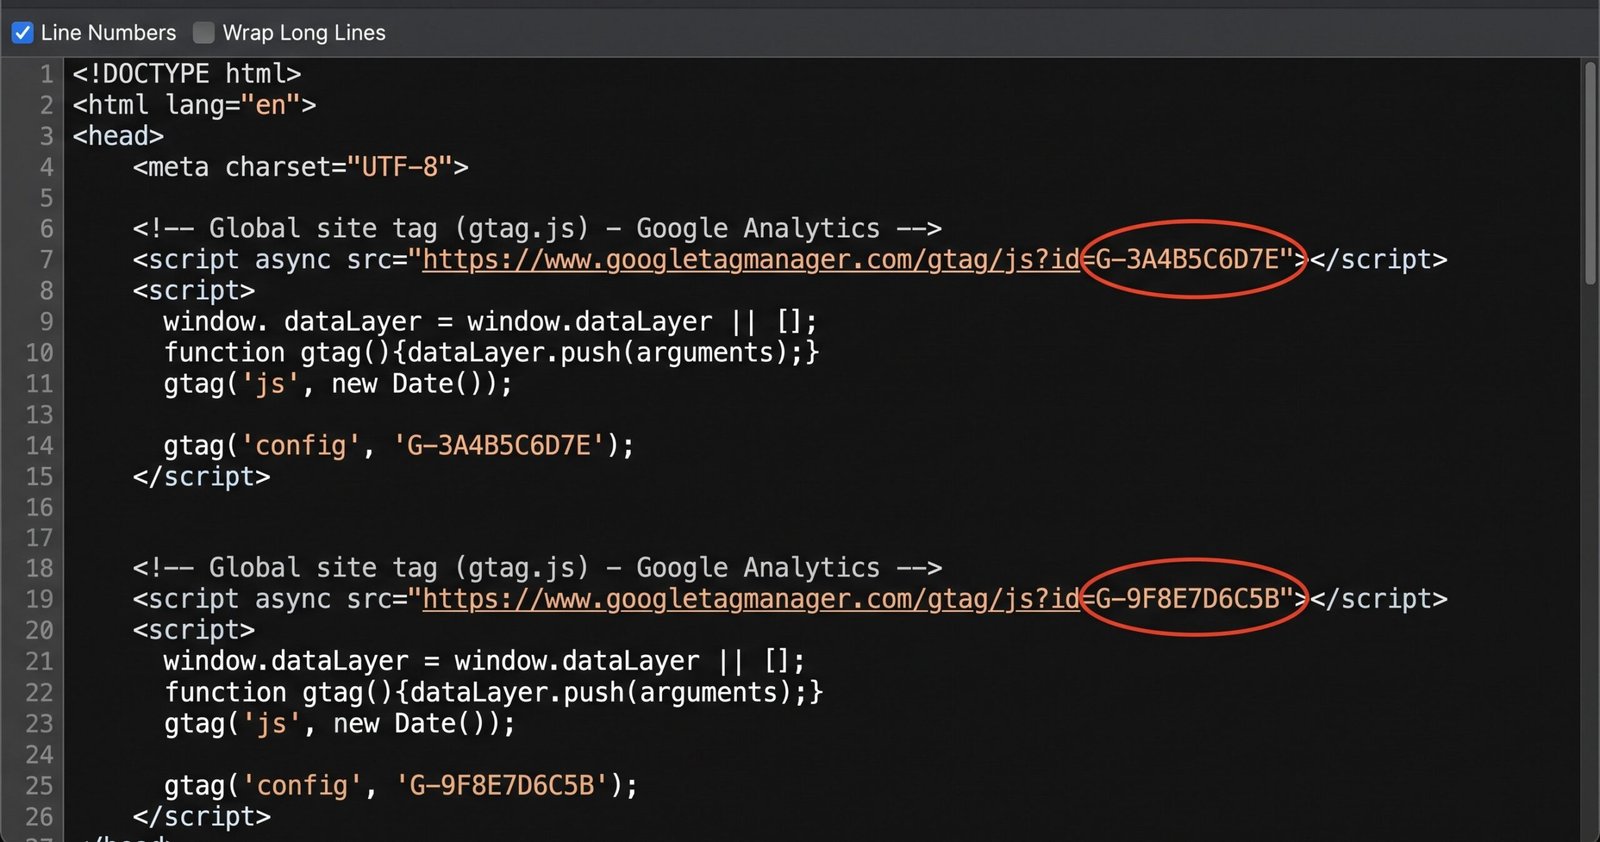Click the Global site tag comment on line 18
This screenshot has width=1600, height=842.
pos(537,568)
